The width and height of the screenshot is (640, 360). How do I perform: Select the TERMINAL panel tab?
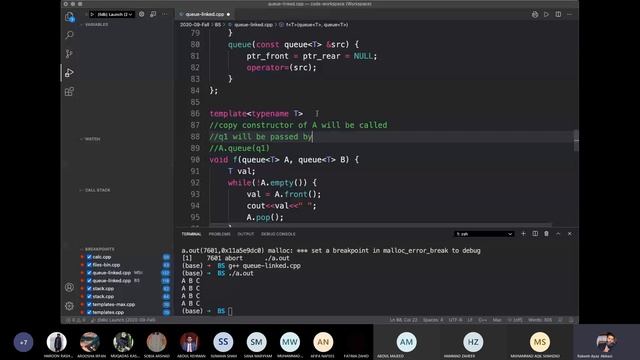(x=191, y=234)
